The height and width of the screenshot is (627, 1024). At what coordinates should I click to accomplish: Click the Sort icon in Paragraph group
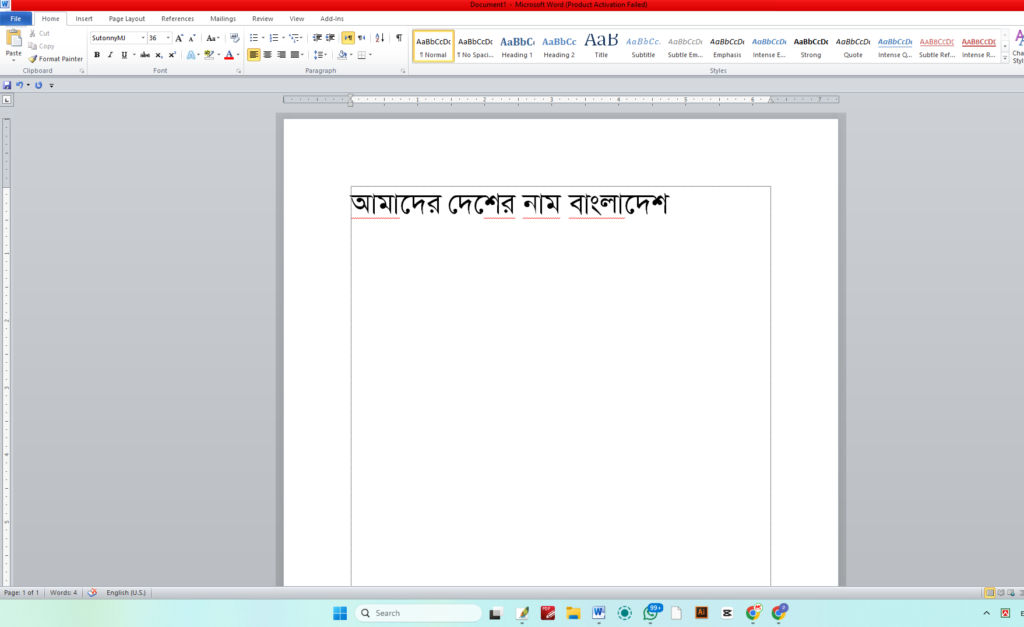(x=380, y=38)
